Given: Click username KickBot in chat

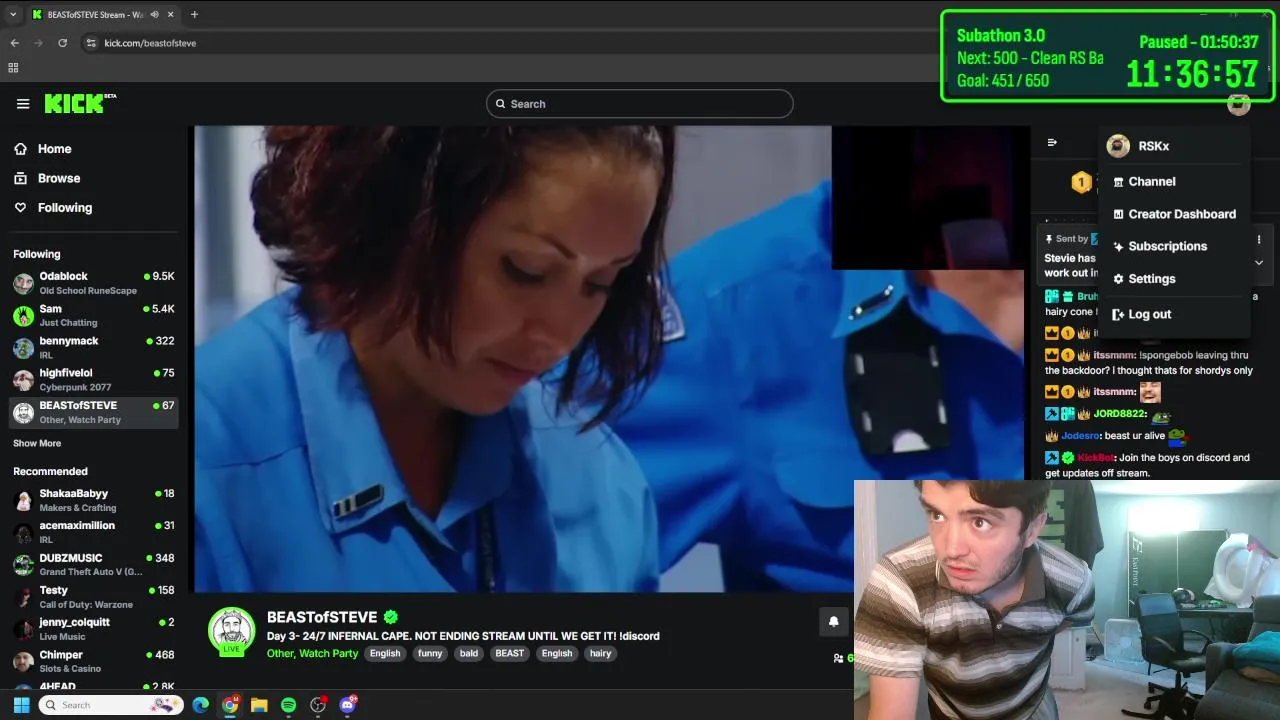Looking at the screenshot, I should point(1096,458).
